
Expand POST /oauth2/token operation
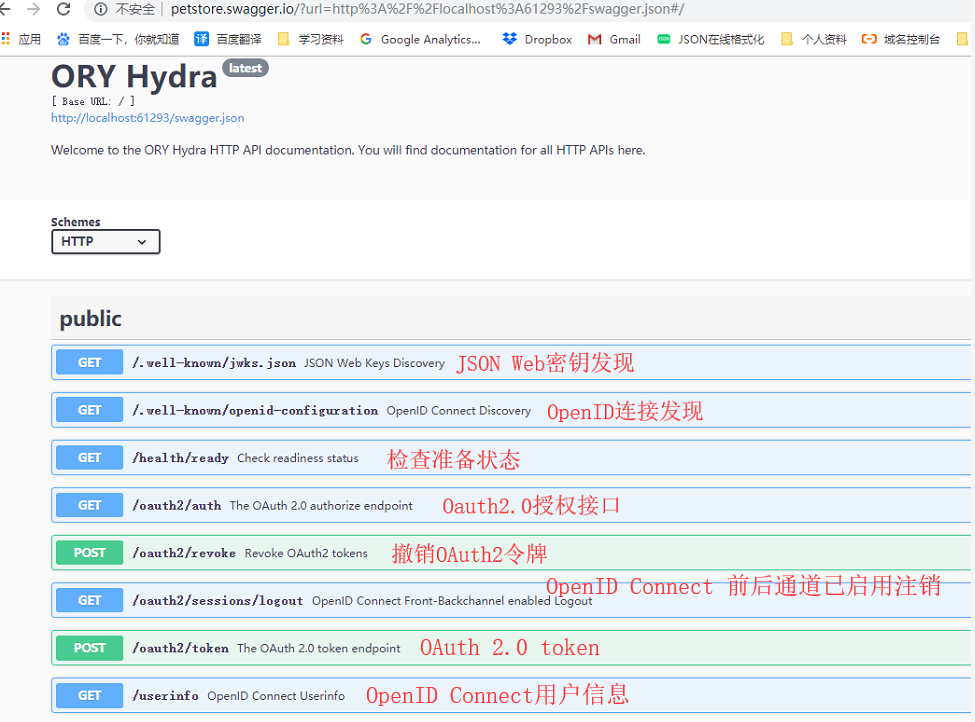pos(510,648)
